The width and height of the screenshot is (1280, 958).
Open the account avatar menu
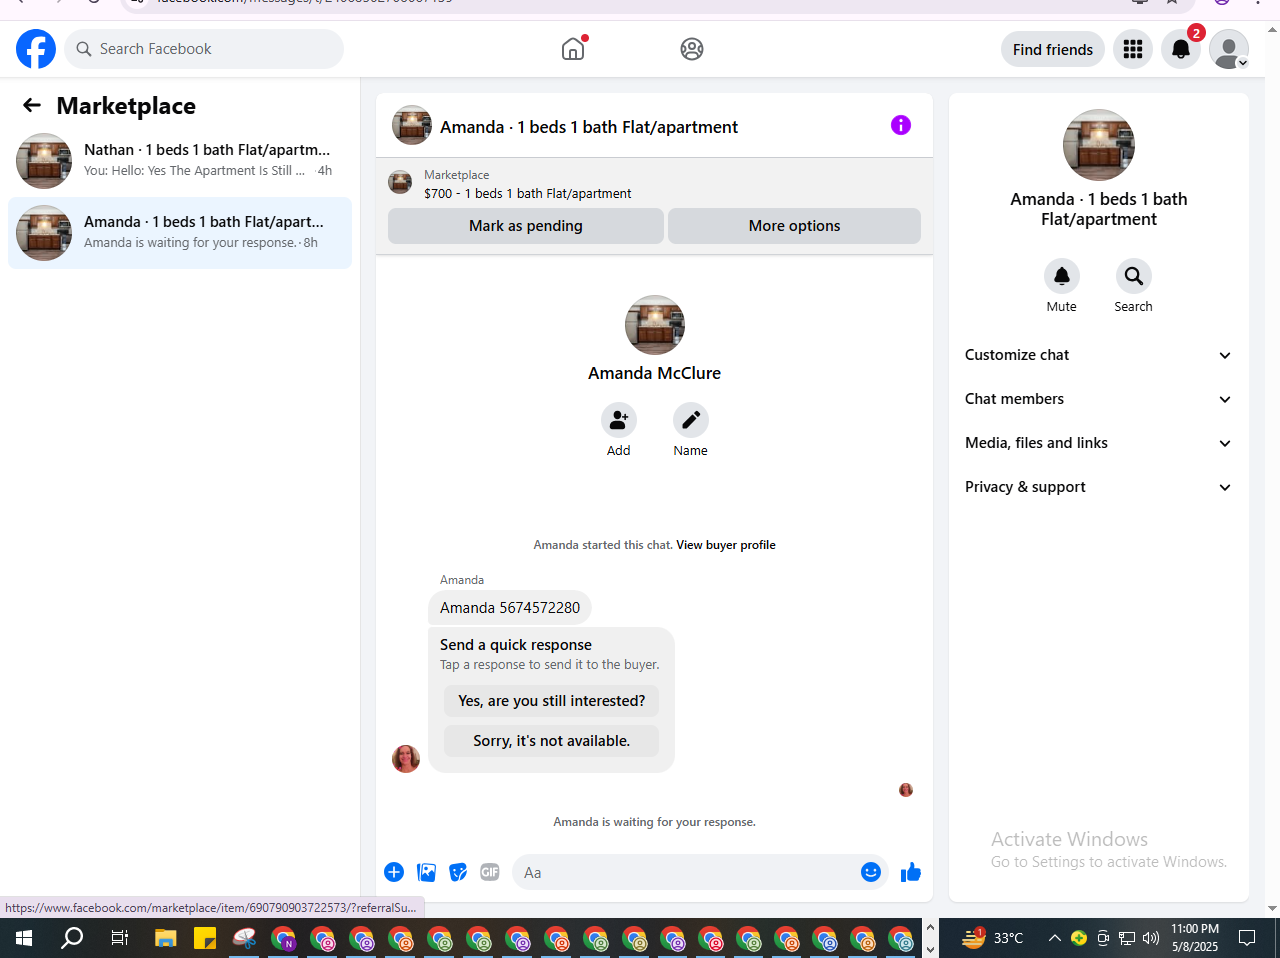(1229, 49)
